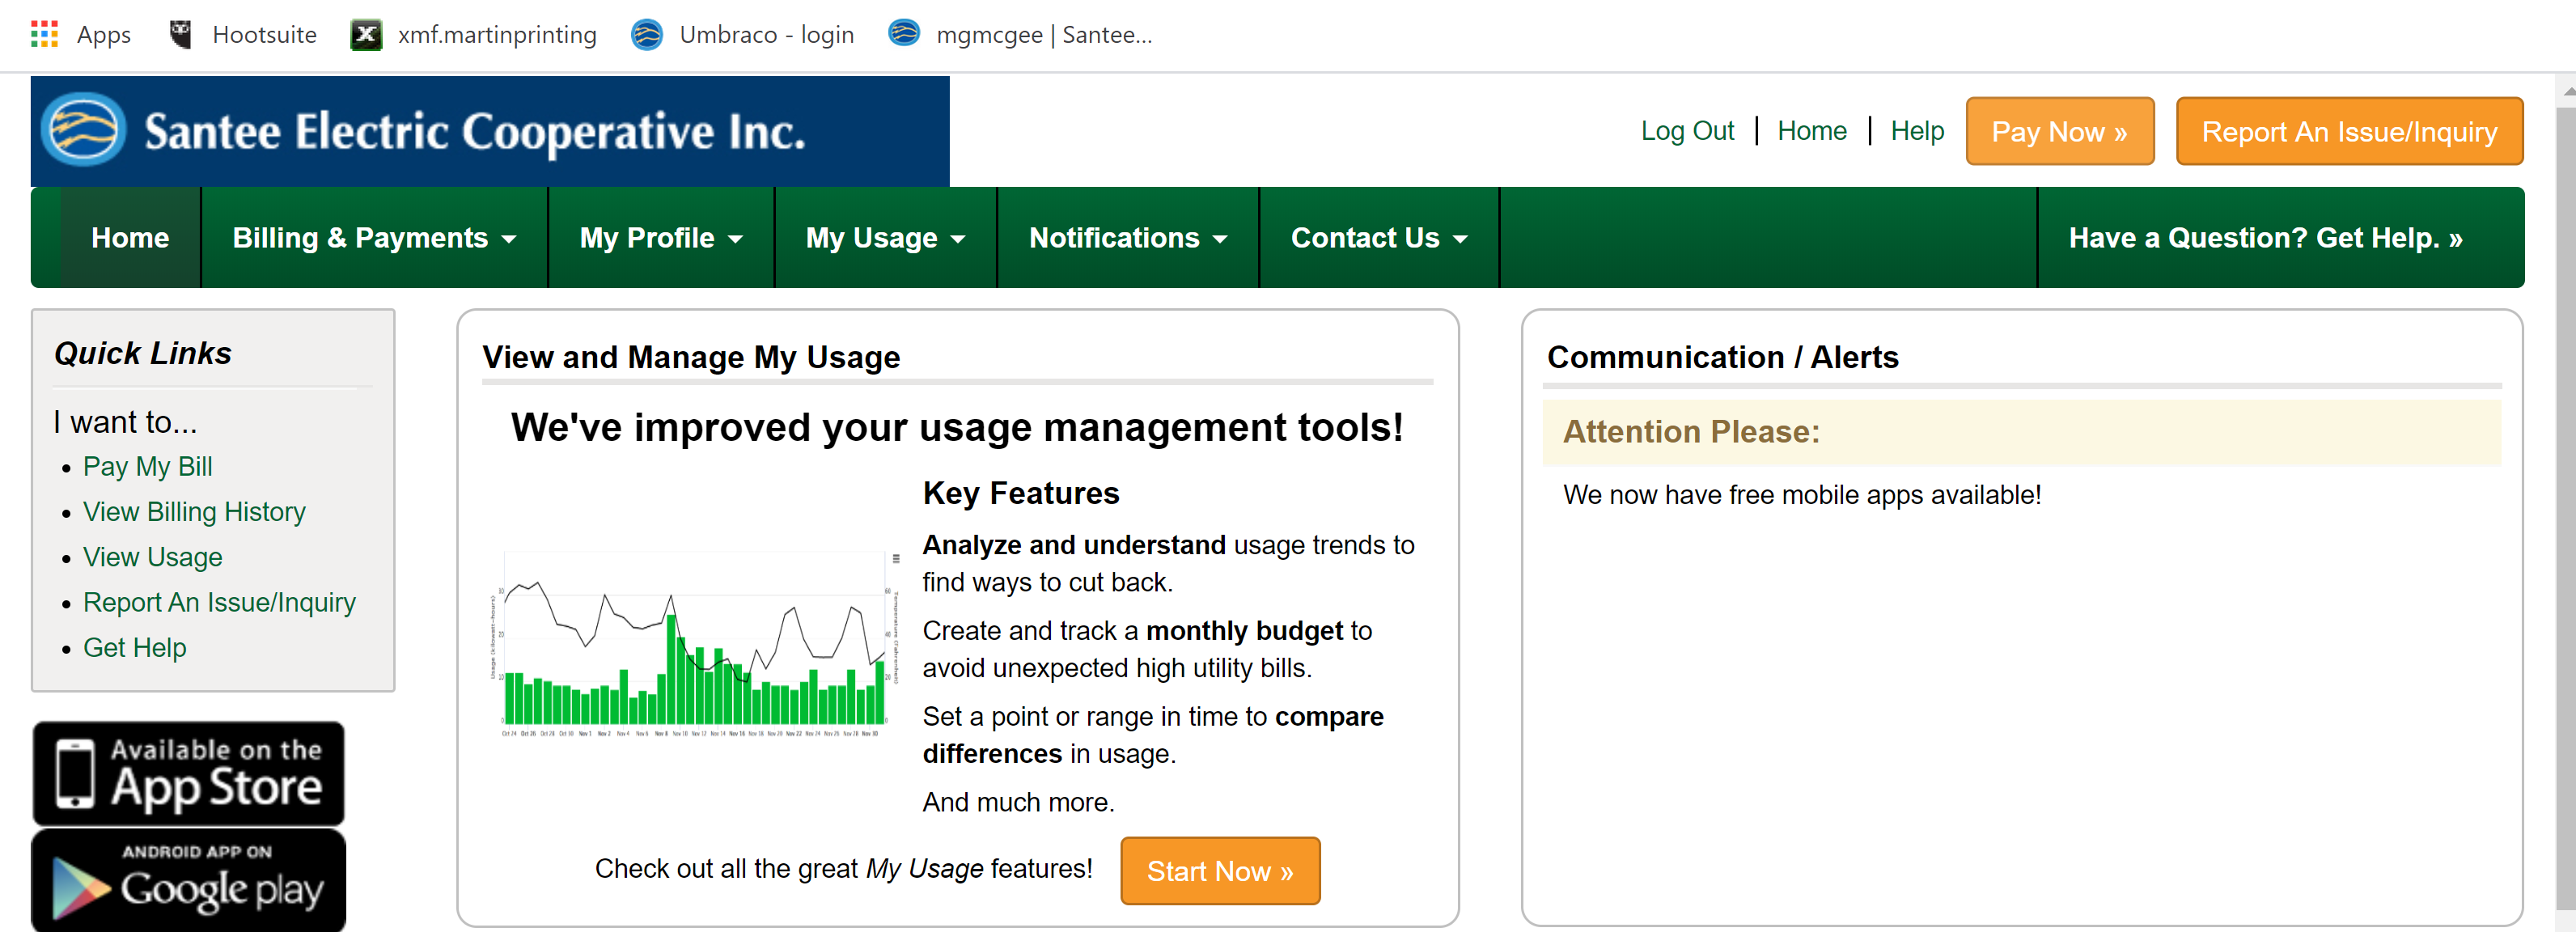Expand the My Profile dropdown menu
2576x932 pixels.
click(661, 238)
